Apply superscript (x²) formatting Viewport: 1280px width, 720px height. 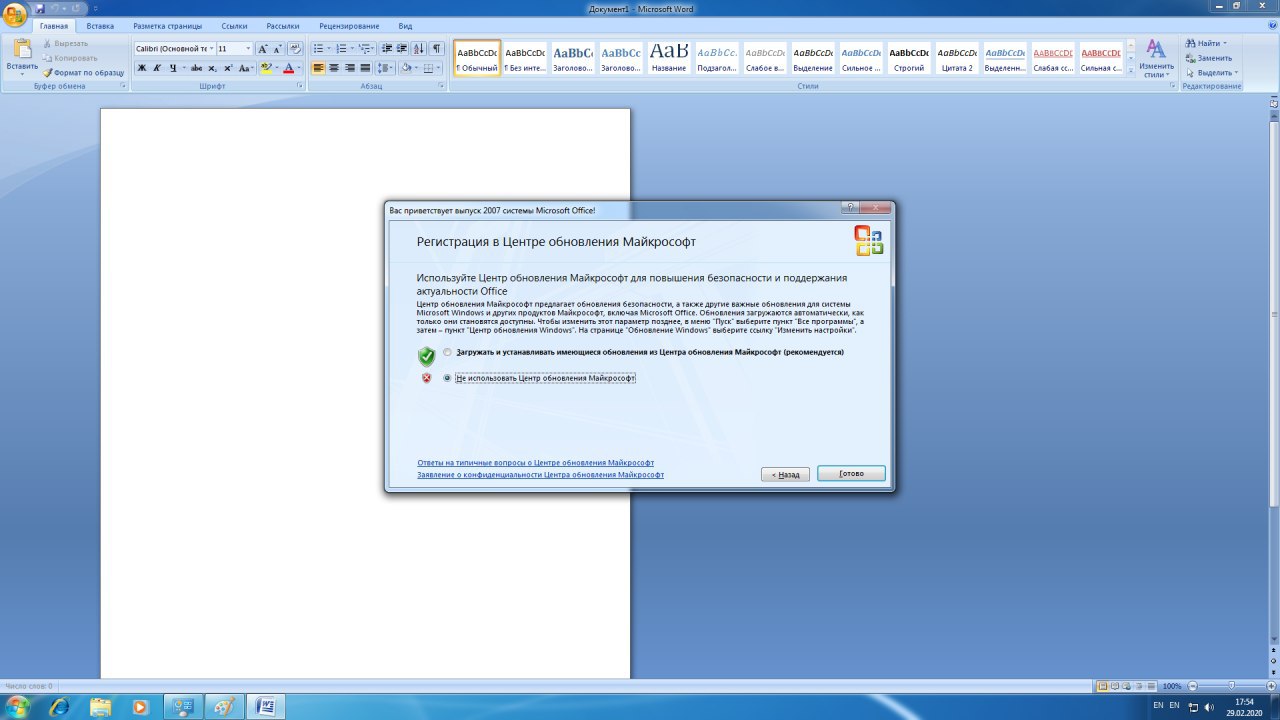click(228, 68)
